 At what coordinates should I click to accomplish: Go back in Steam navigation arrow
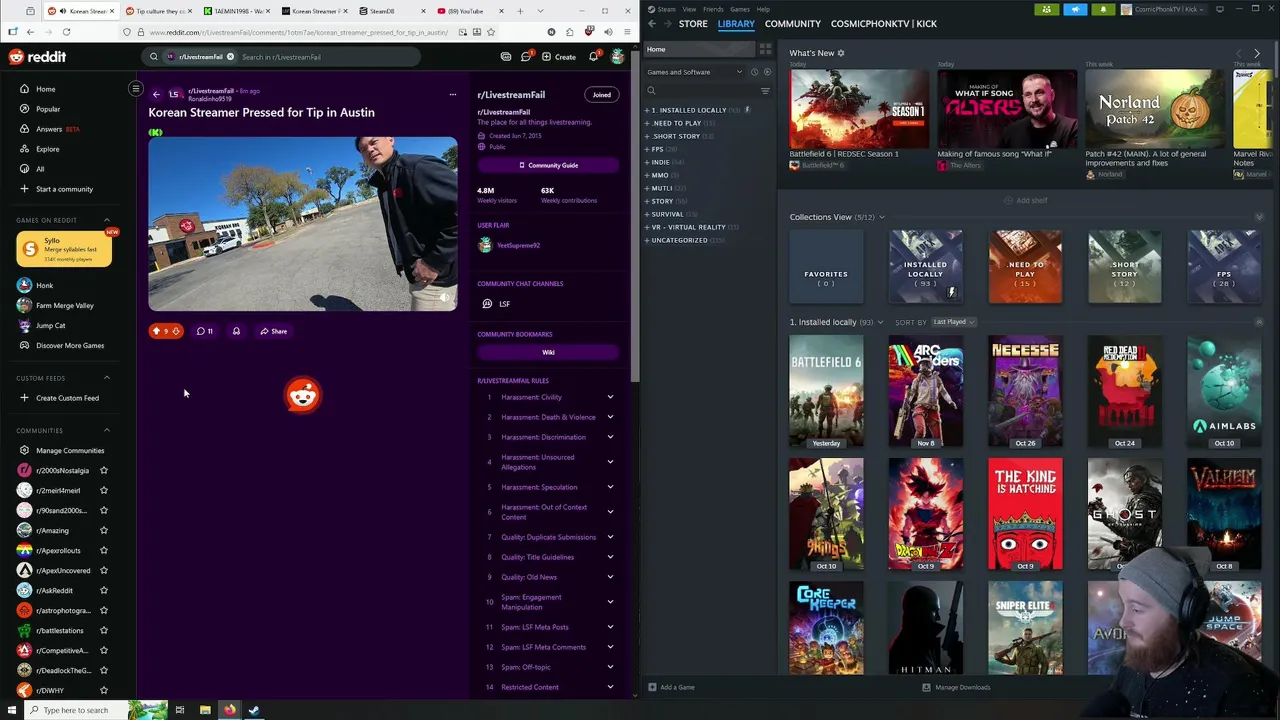coord(652,23)
